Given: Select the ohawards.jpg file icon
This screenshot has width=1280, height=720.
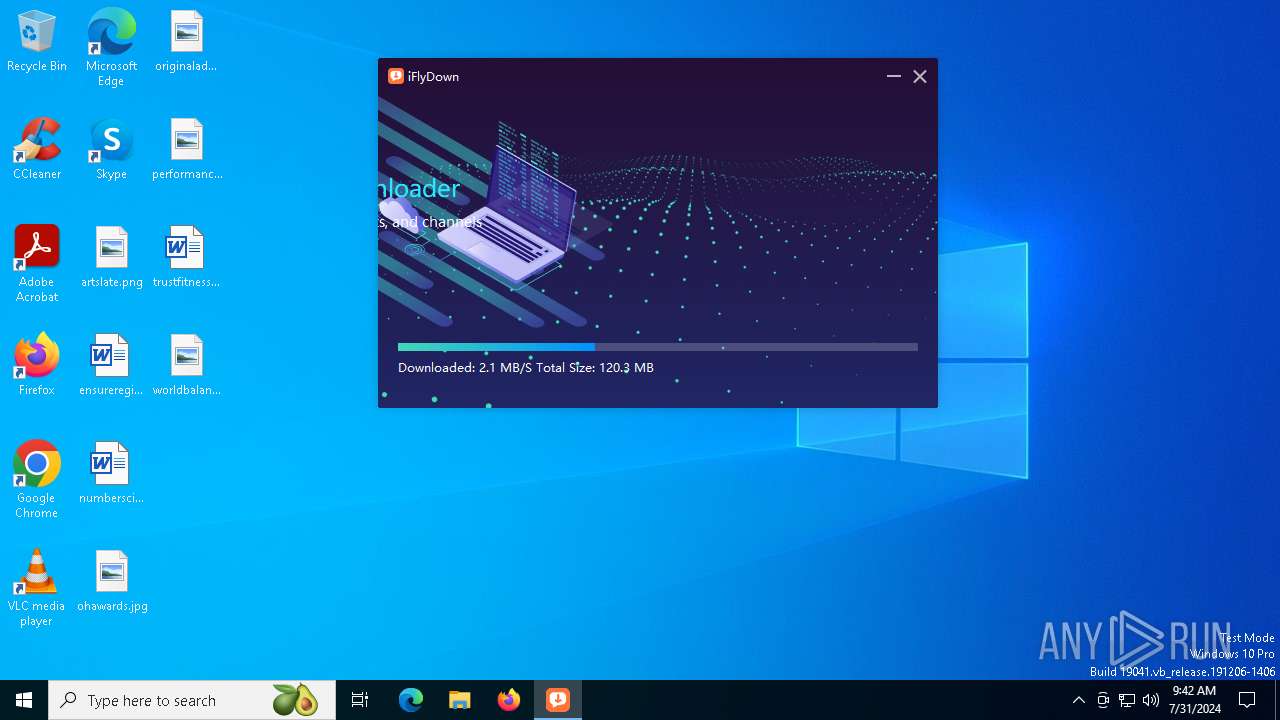Looking at the screenshot, I should pyautogui.click(x=112, y=582).
